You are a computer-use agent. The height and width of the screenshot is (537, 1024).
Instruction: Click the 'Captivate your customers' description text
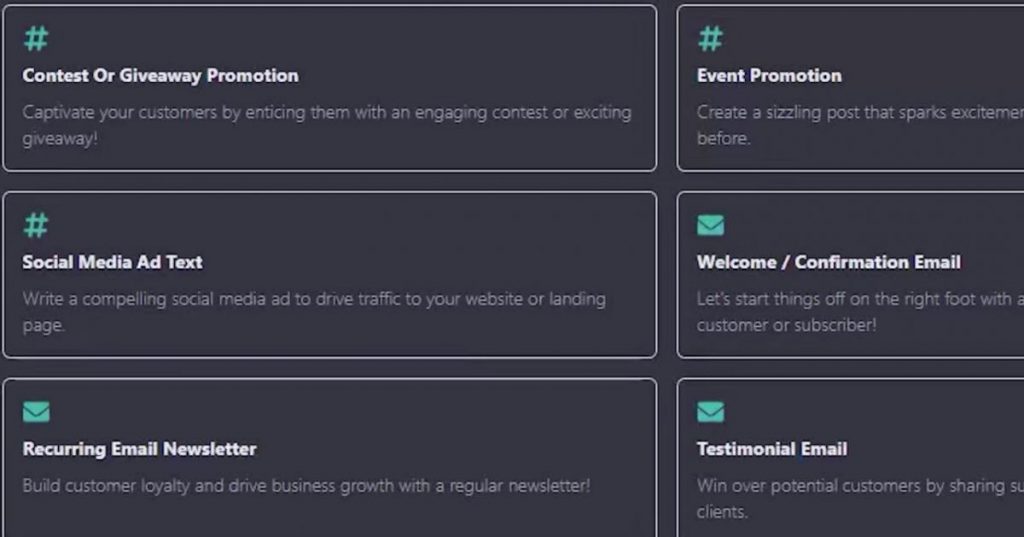327,125
